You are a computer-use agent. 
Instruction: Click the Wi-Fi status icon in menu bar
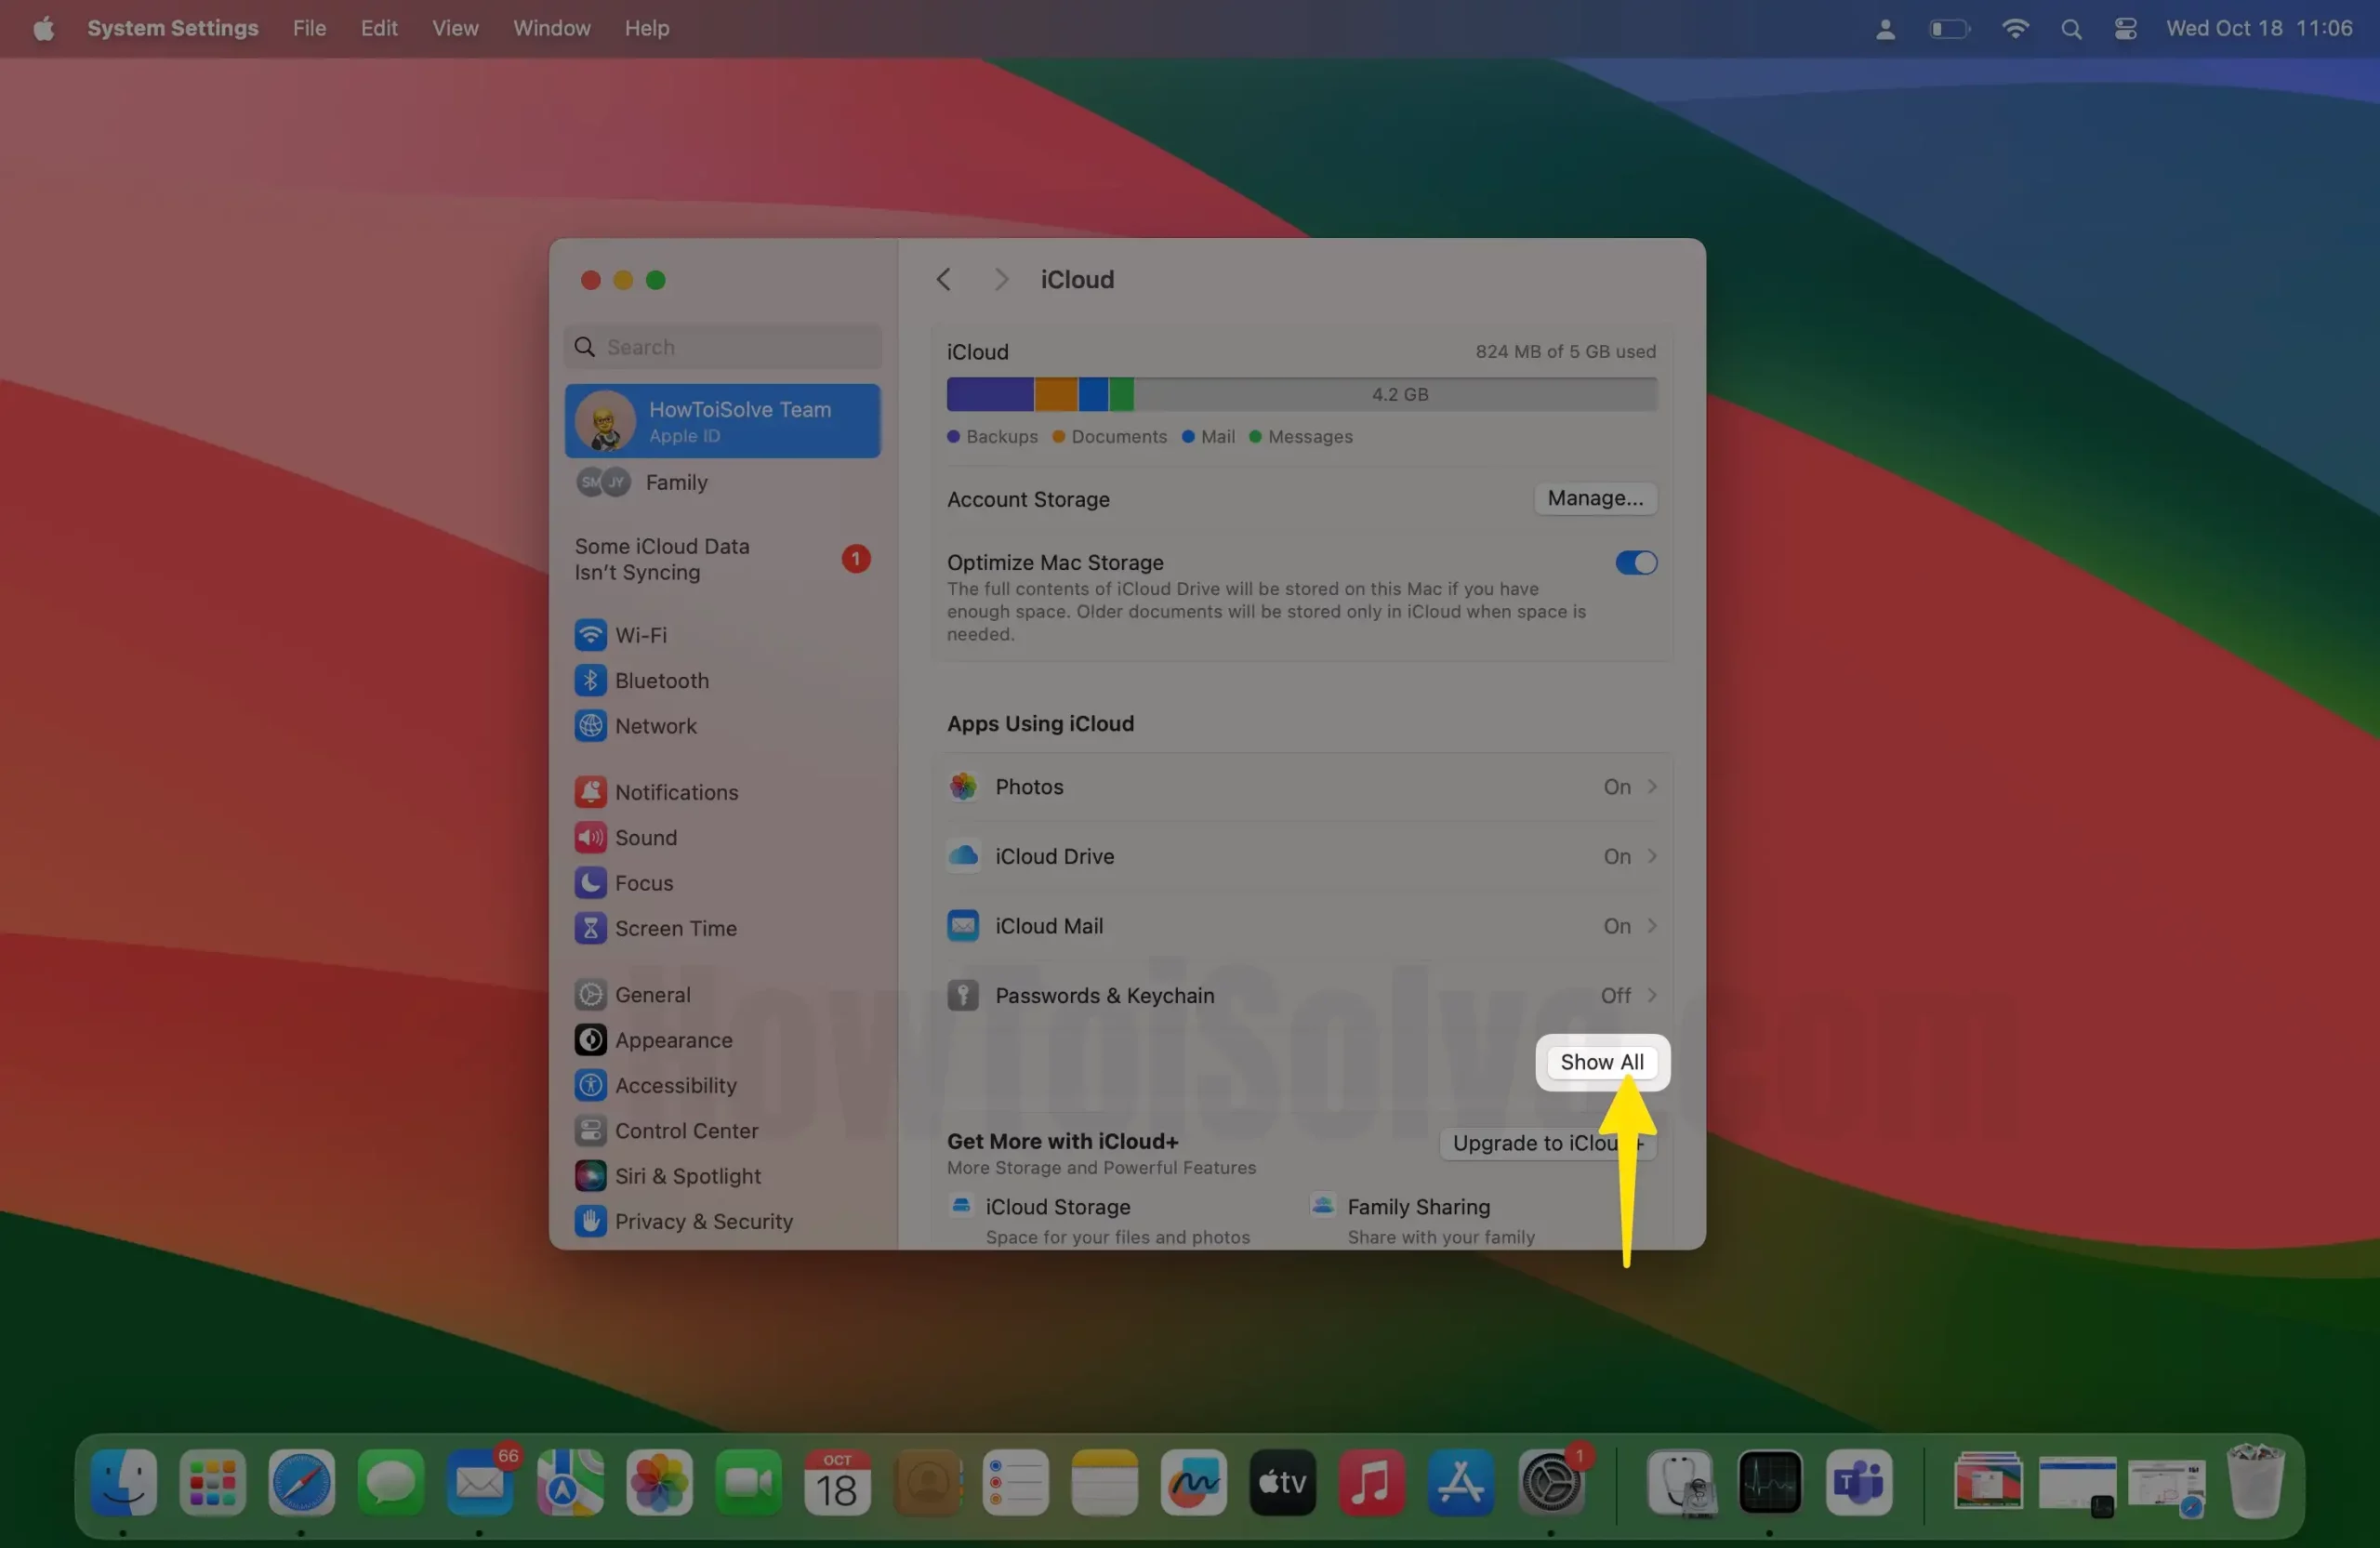coord(2014,29)
